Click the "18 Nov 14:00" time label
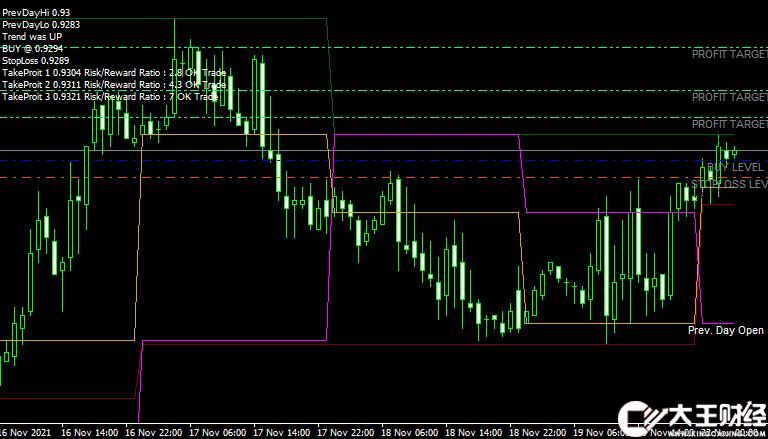This screenshot has height=439, width=768. (x=474, y=433)
